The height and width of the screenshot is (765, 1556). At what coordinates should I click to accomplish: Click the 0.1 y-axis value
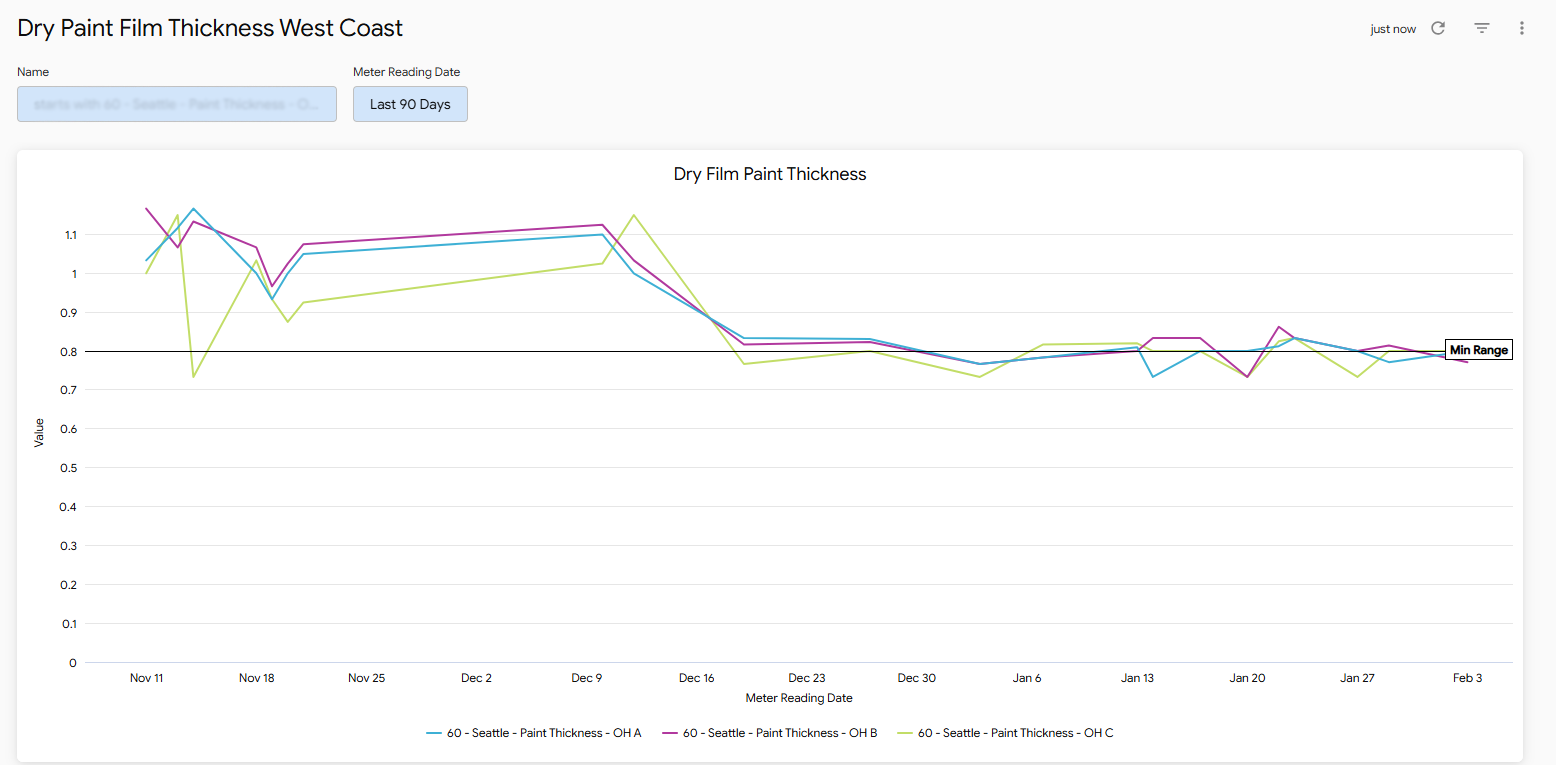click(x=70, y=624)
